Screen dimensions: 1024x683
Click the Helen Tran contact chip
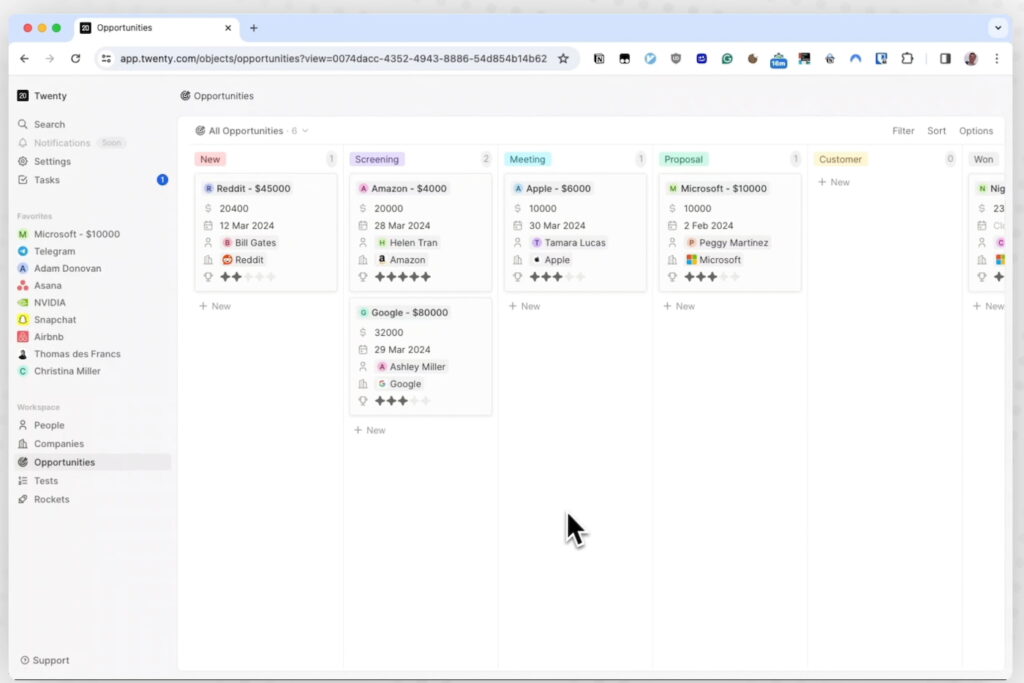[x=408, y=243]
